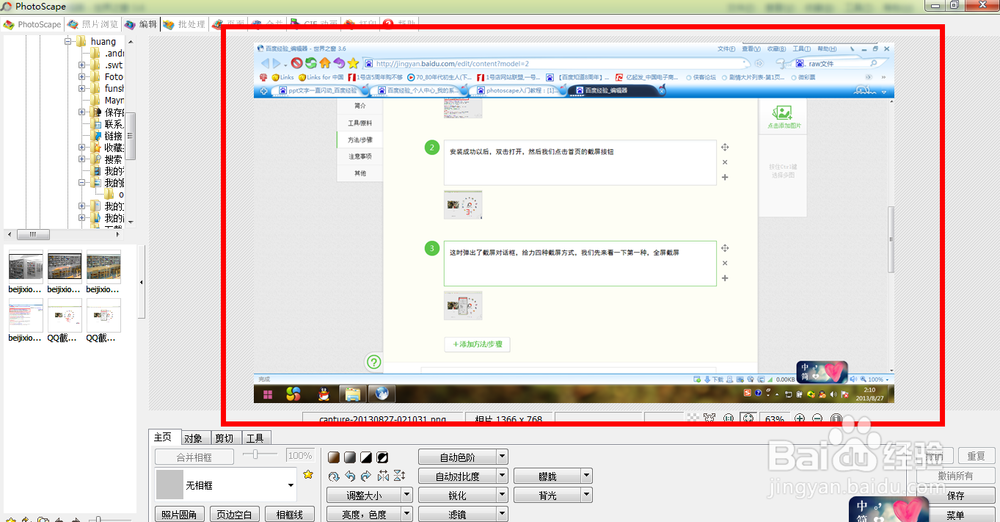Screen dimensions: 1000x522
Task: Open the 自动色阶 dropdown arrow
Action: pyautogui.click(x=502, y=457)
